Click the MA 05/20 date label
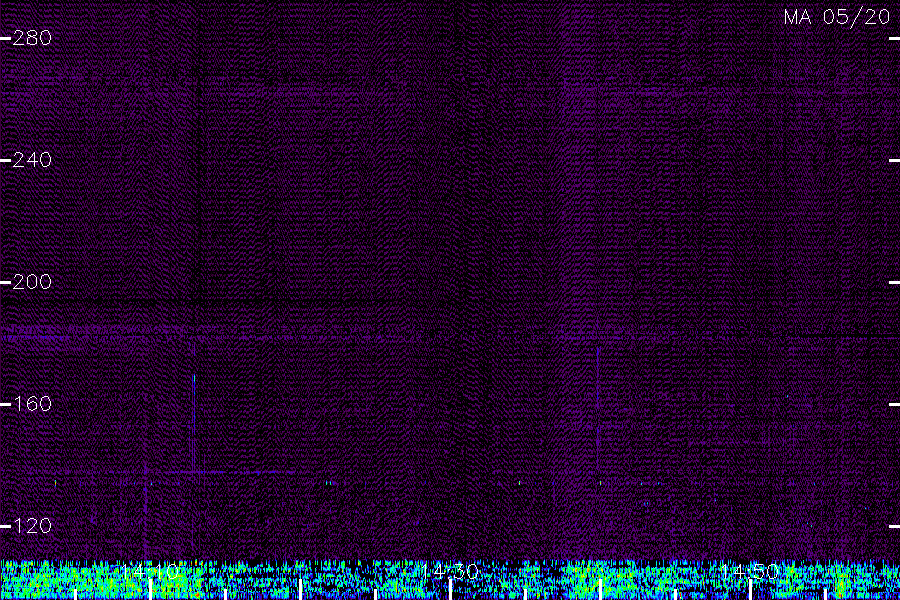The height and width of the screenshot is (600, 900). tap(837, 17)
